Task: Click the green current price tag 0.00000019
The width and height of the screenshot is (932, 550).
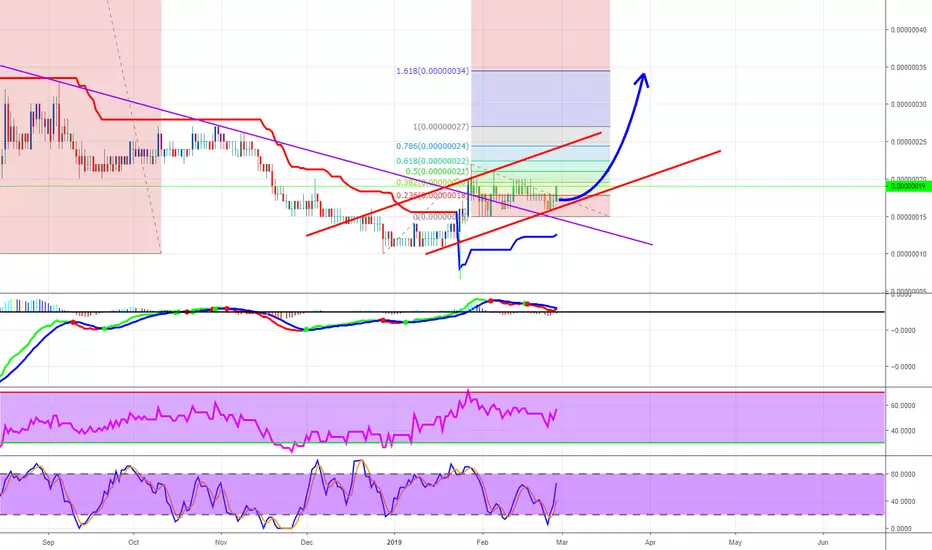Action: coord(908,186)
